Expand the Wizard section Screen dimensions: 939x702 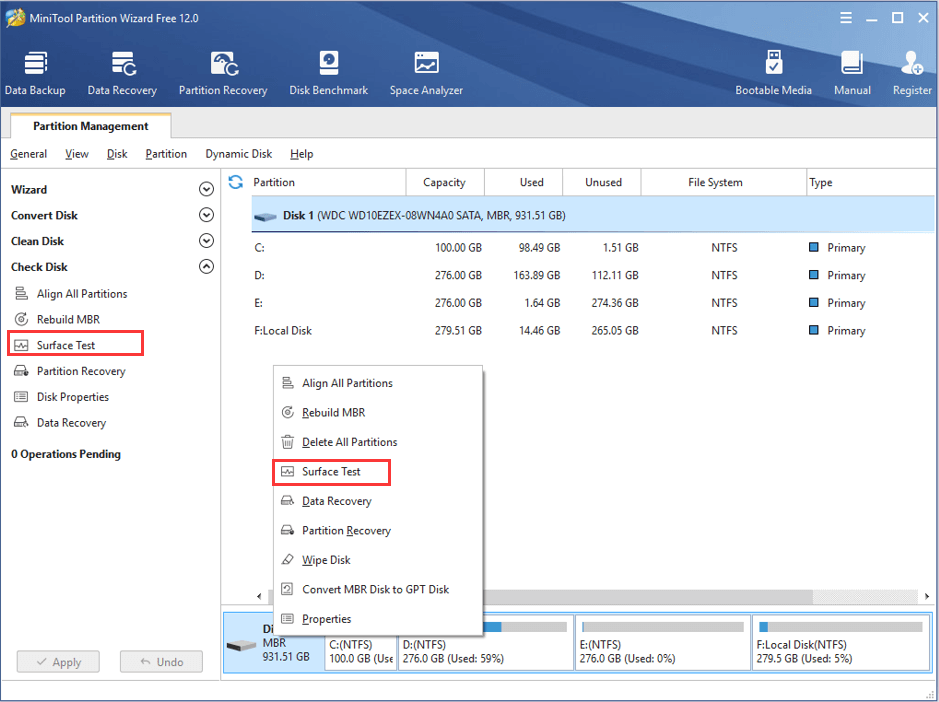206,189
